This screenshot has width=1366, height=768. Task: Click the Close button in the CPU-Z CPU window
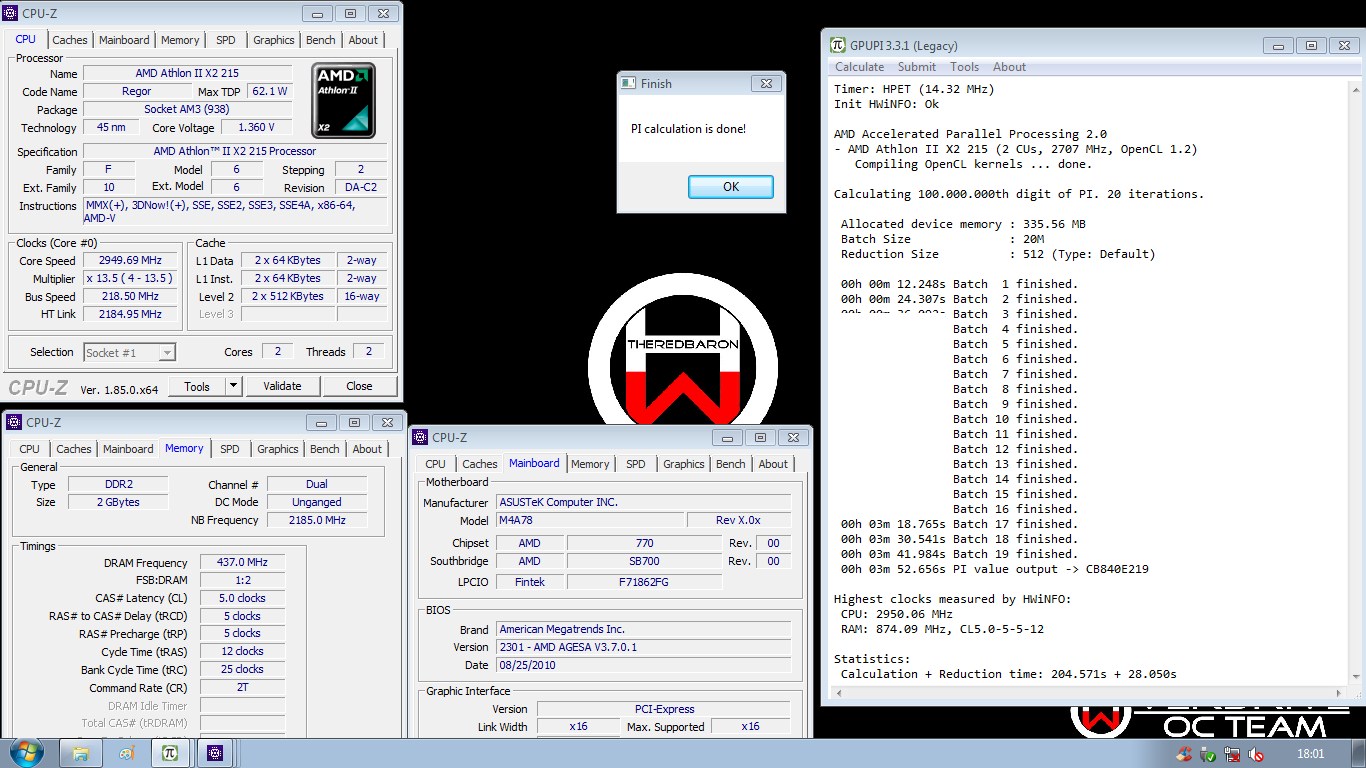(x=359, y=386)
